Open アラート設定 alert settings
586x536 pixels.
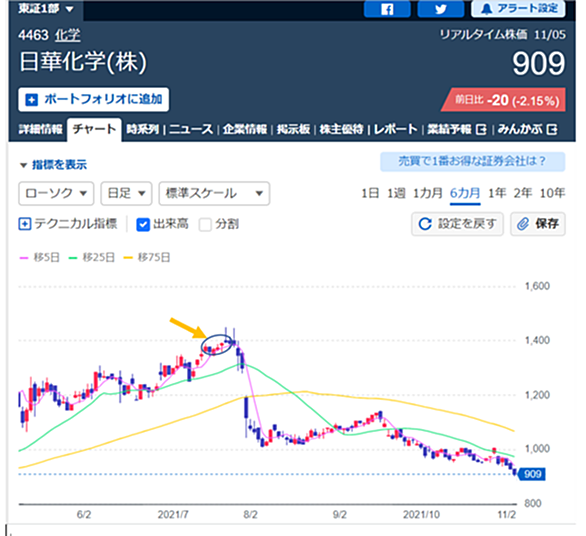(x=518, y=9)
